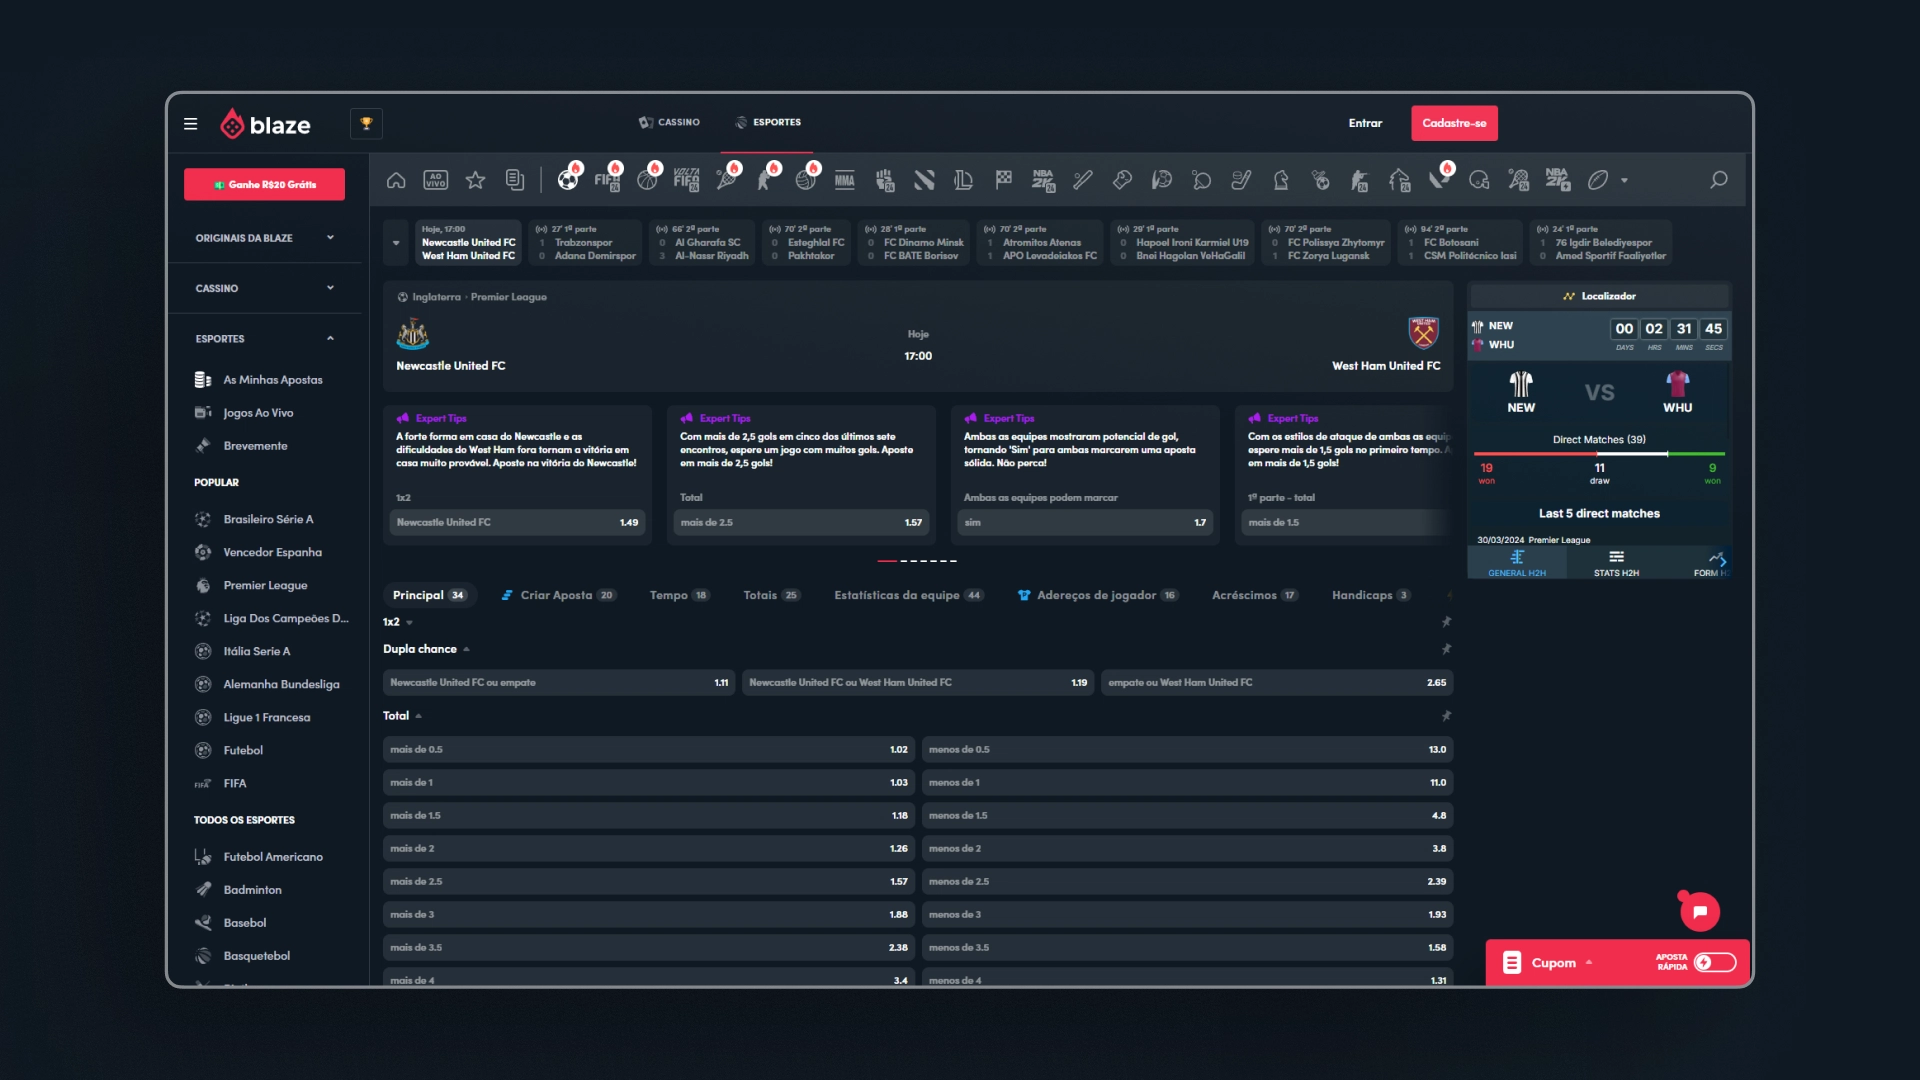
Task: Switch to the Cassino header tab
Action: click(669, 122)
